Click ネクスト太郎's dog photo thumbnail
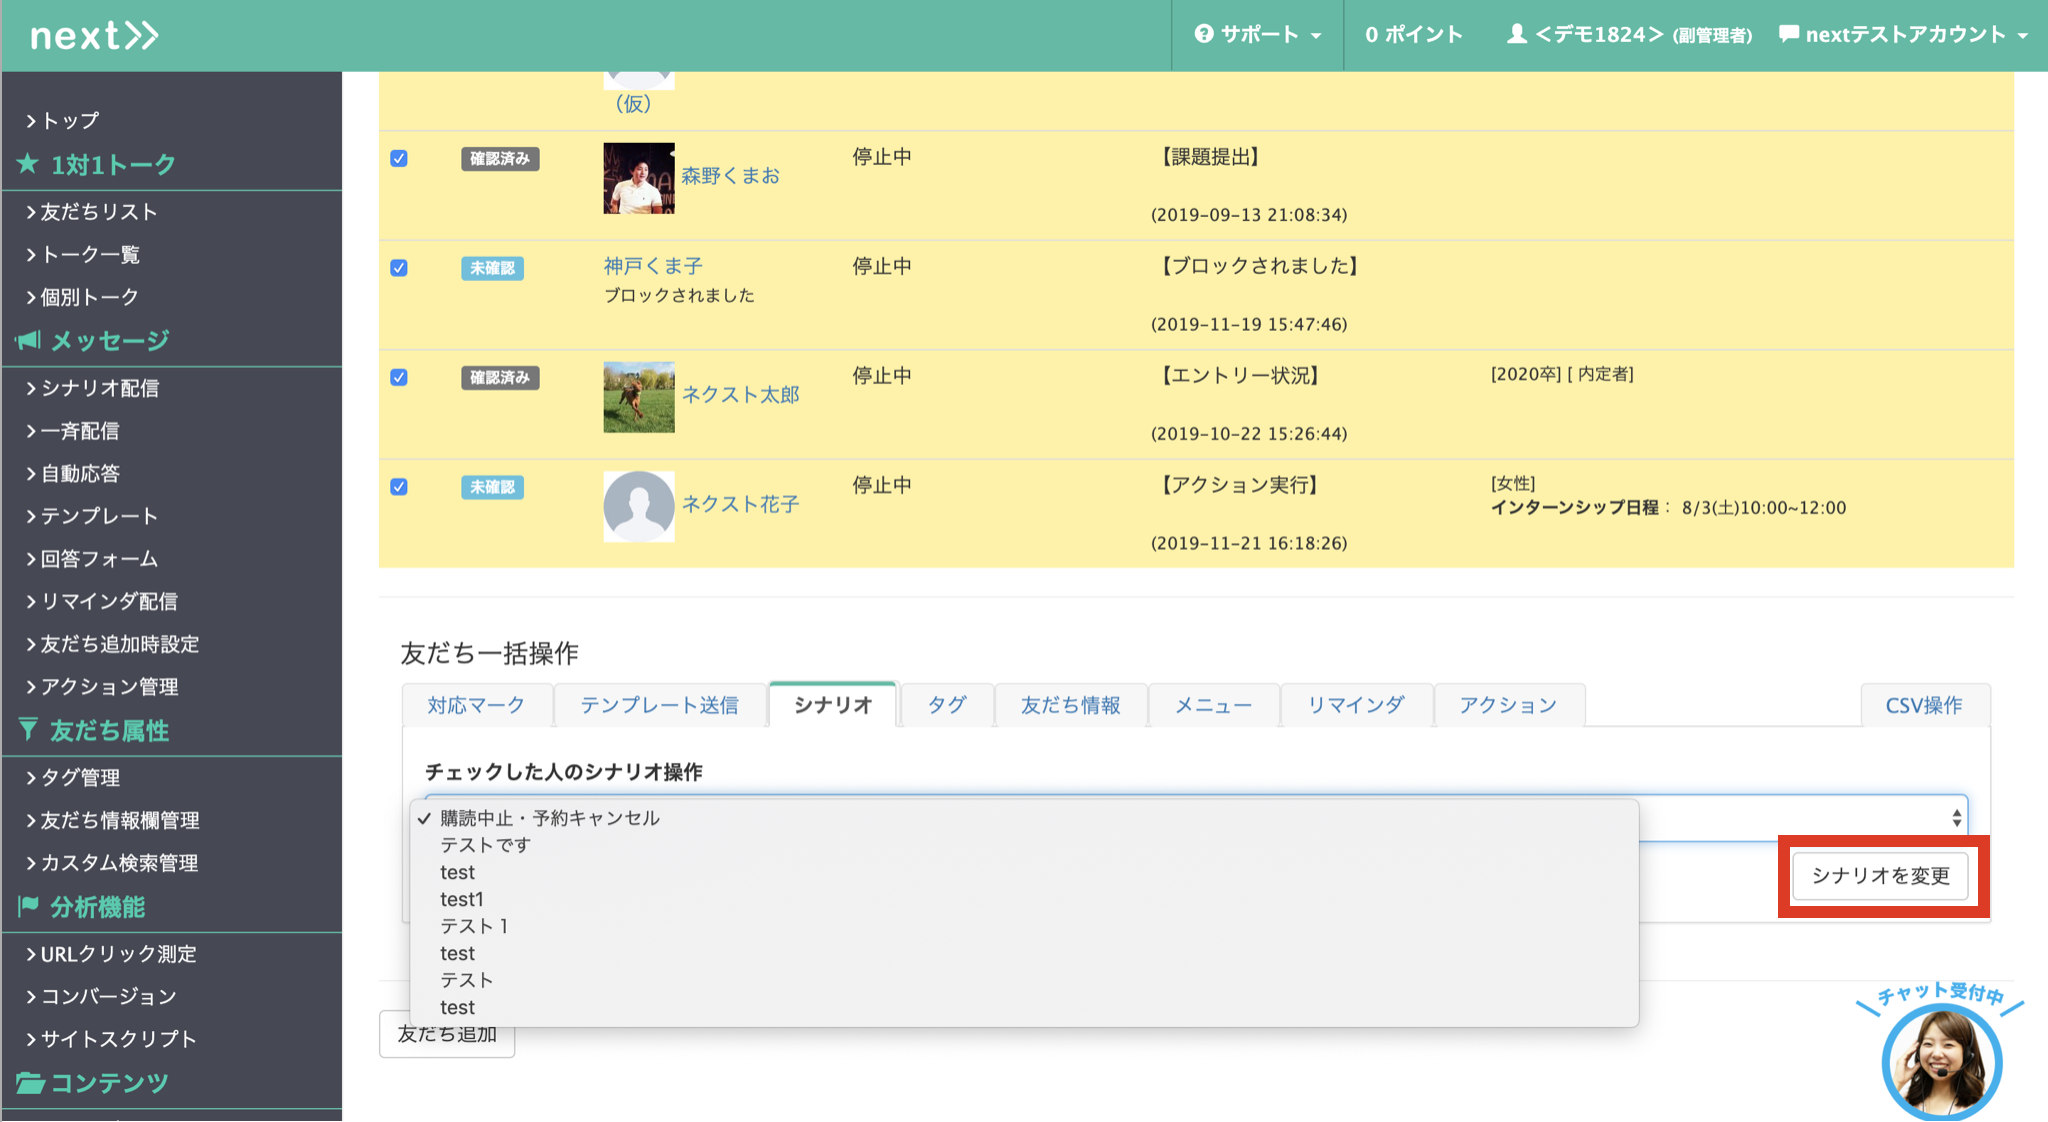The width and height of the screenshot is (2048, 1122). (639, 397)
